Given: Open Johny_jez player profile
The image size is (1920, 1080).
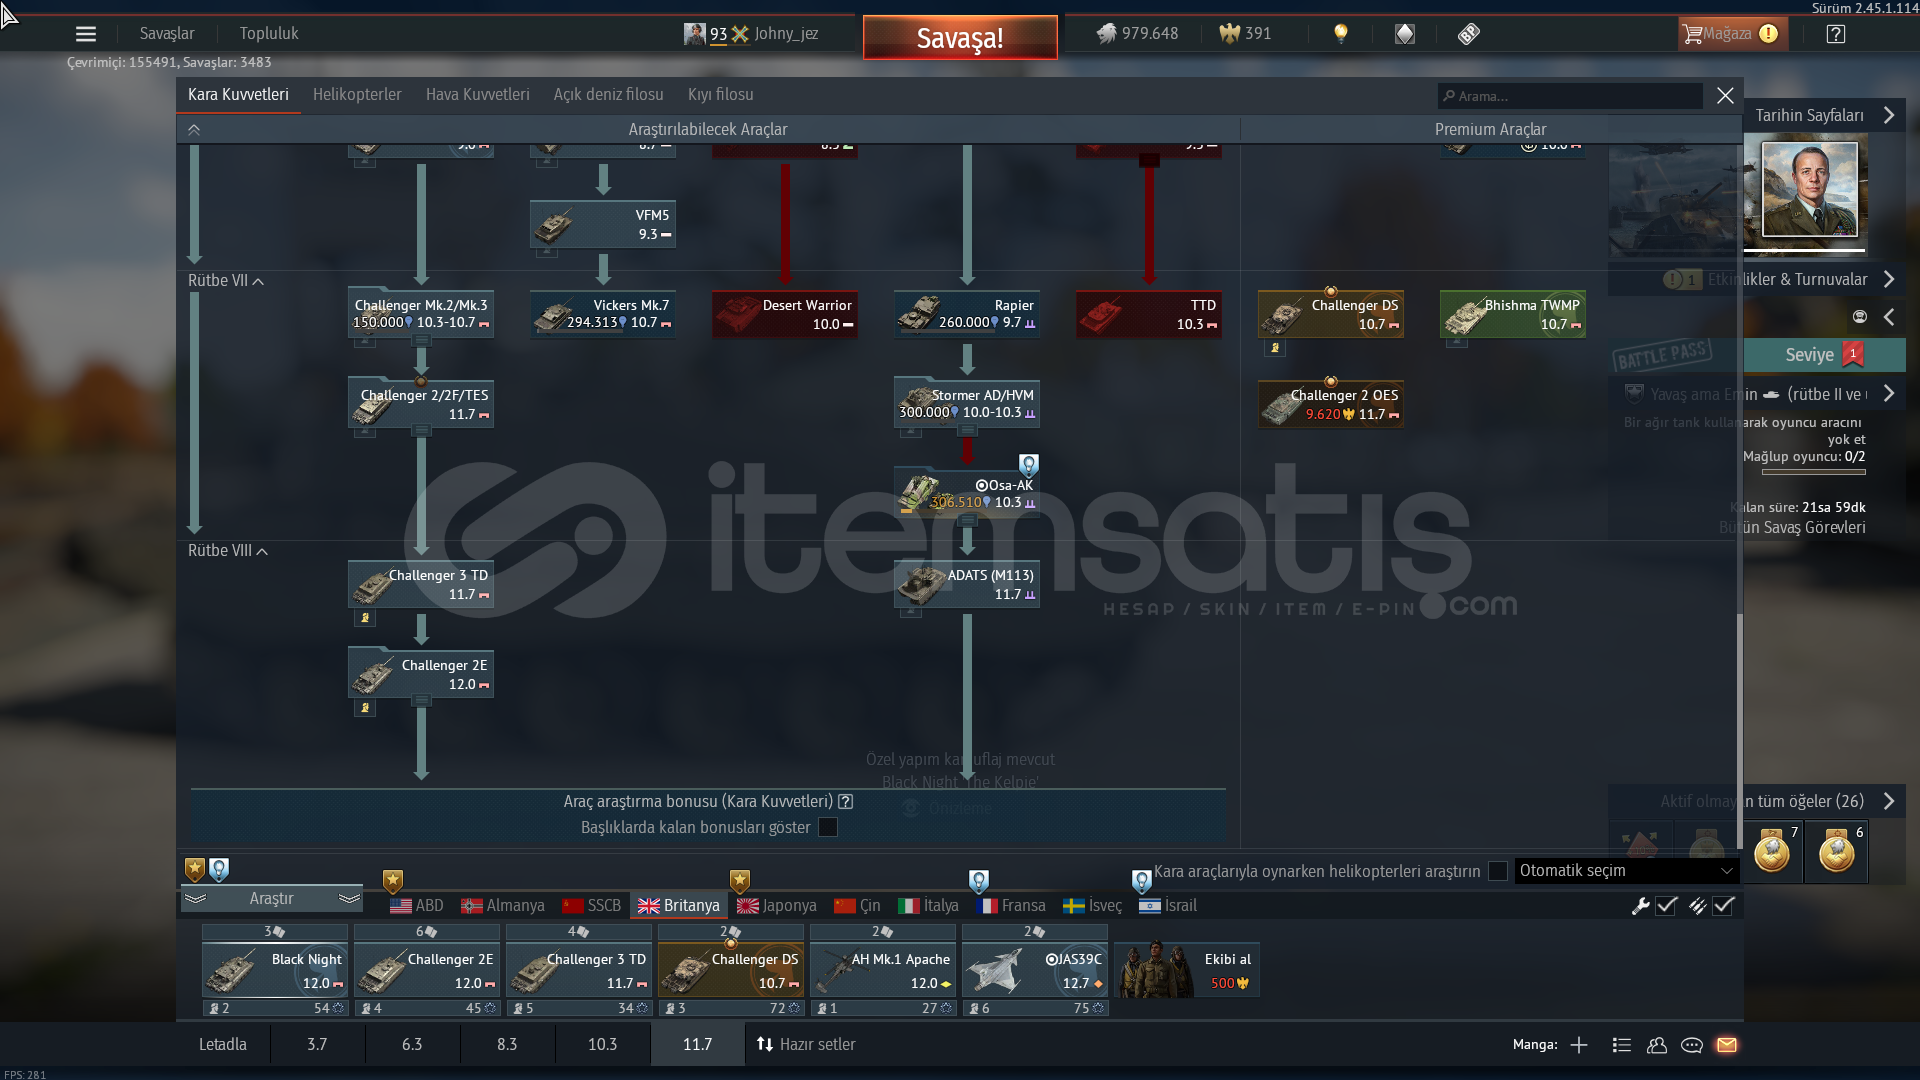Looking at the screenshot, I should [x=752, y=34].
